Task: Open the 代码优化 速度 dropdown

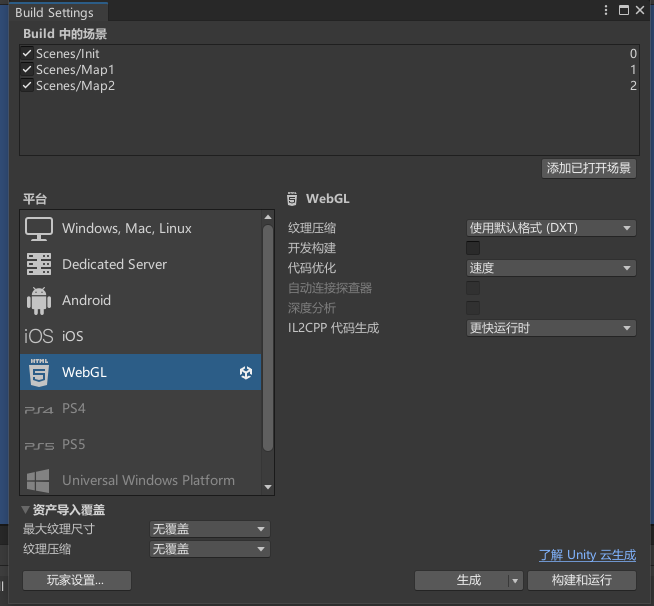Action: tap(551, 268)
